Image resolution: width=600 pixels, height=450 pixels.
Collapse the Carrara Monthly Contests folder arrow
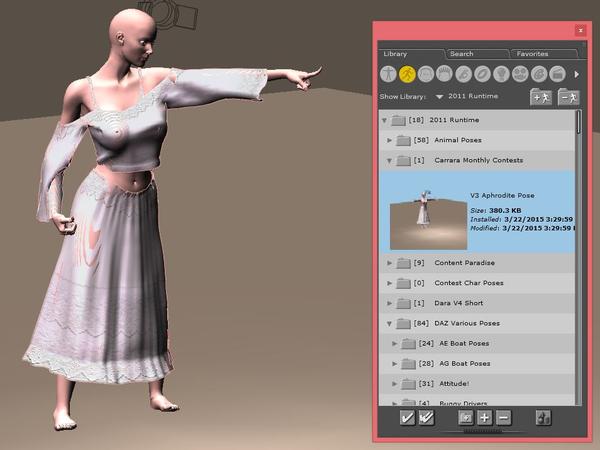point(390,161)
